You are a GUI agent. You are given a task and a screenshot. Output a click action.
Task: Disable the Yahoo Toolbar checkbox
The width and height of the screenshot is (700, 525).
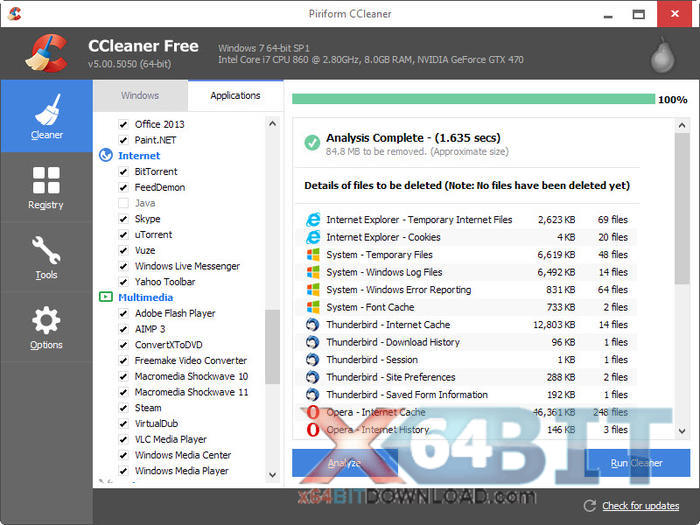(123, 282)
